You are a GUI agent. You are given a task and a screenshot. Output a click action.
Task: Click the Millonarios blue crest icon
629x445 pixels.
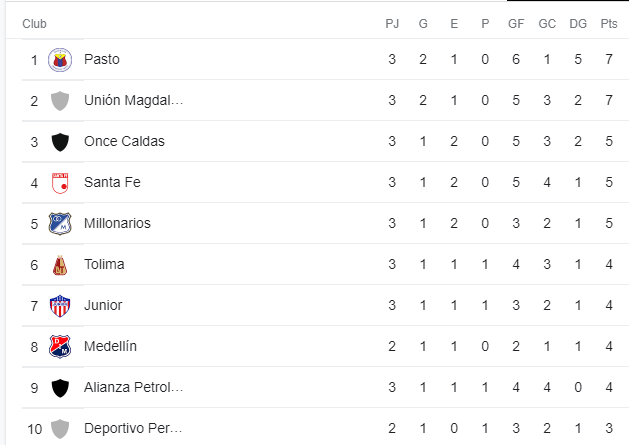[x=60, y=224]
